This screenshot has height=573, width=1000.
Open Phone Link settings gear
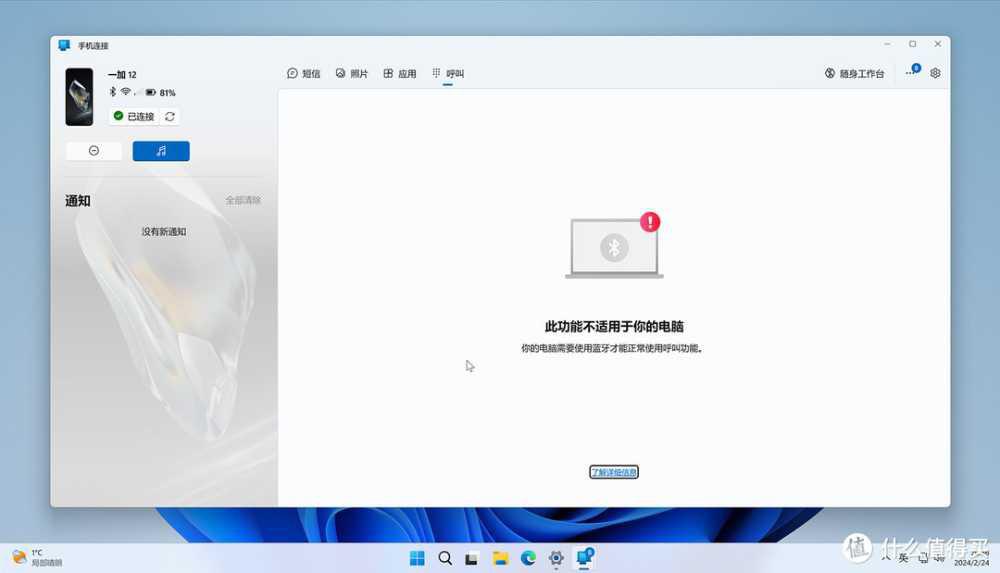pyautogui.click(x=935, y=73)
